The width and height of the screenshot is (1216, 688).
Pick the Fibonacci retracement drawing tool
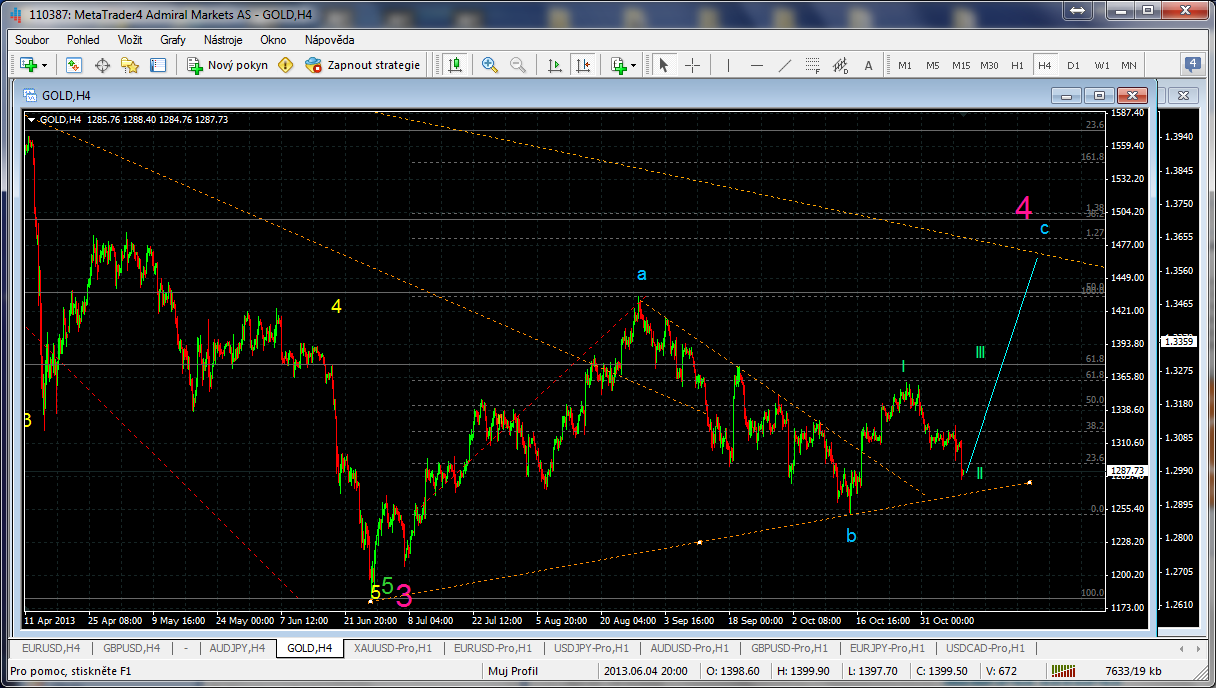(813, 65)
